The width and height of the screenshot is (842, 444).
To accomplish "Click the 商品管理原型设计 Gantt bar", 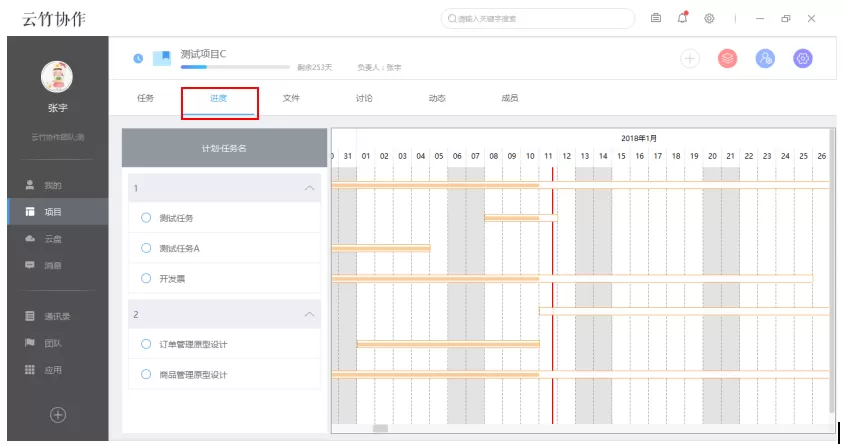I will pyautogui.click(x=580, y=374).
